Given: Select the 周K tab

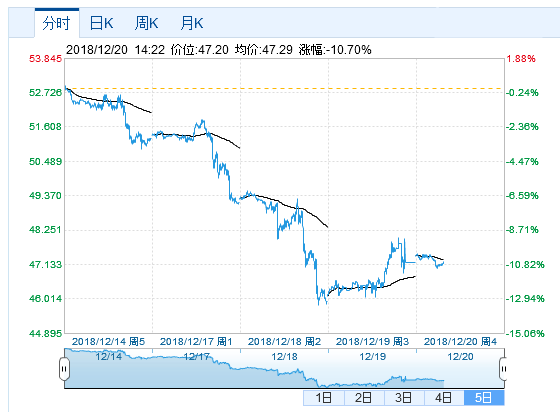Looking at the screenshot, I should [146, 23].
